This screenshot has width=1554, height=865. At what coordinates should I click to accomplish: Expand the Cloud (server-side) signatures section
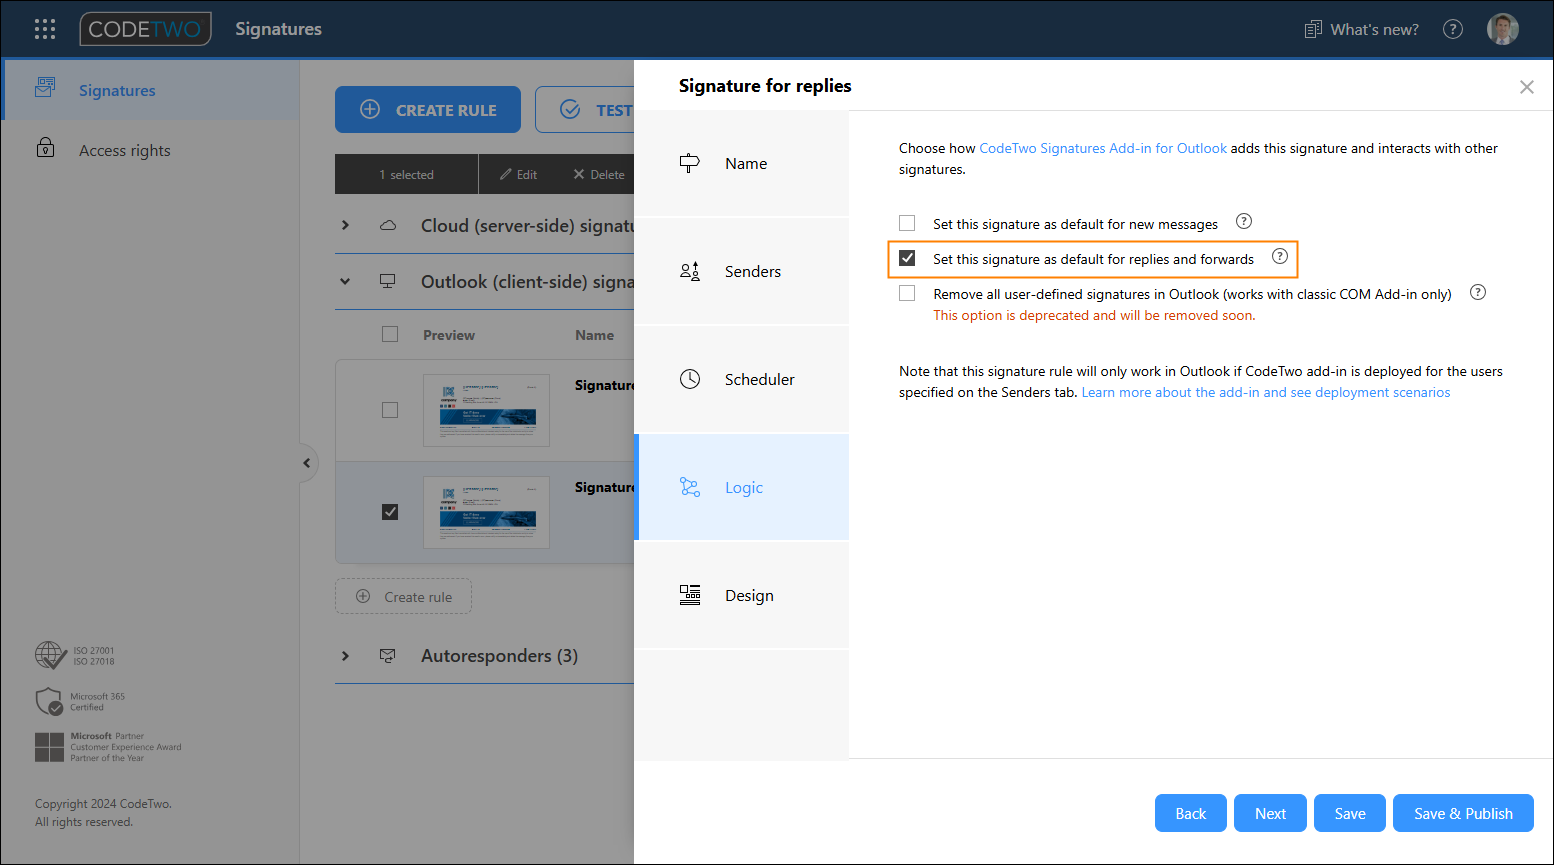point(345,225)
